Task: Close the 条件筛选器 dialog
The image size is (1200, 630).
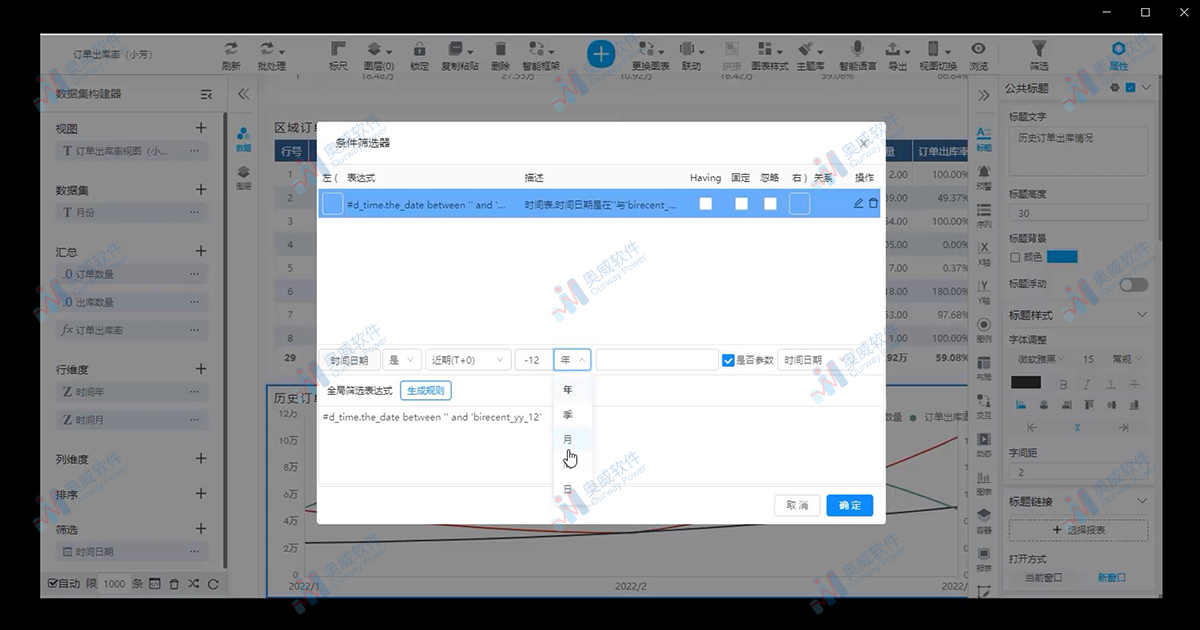Action: point(864,143)
